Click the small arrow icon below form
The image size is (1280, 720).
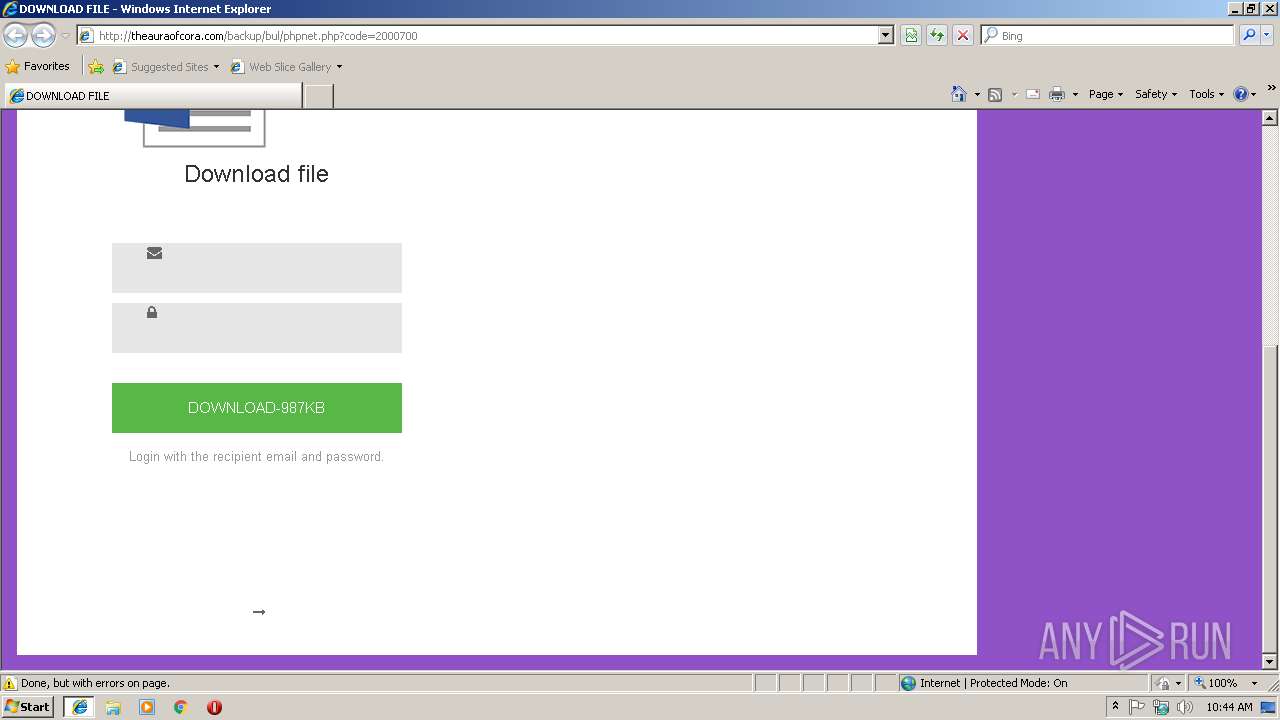[259, 612]
